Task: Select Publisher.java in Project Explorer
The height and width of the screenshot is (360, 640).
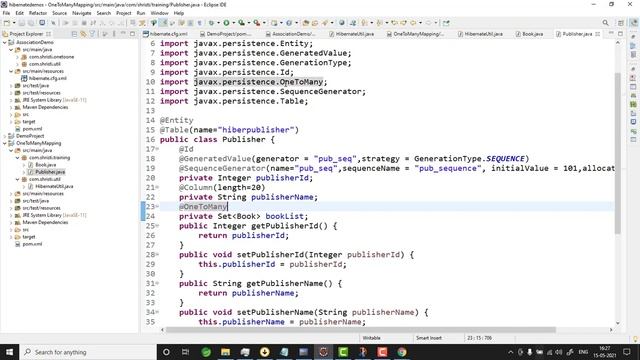Action: 50,172
